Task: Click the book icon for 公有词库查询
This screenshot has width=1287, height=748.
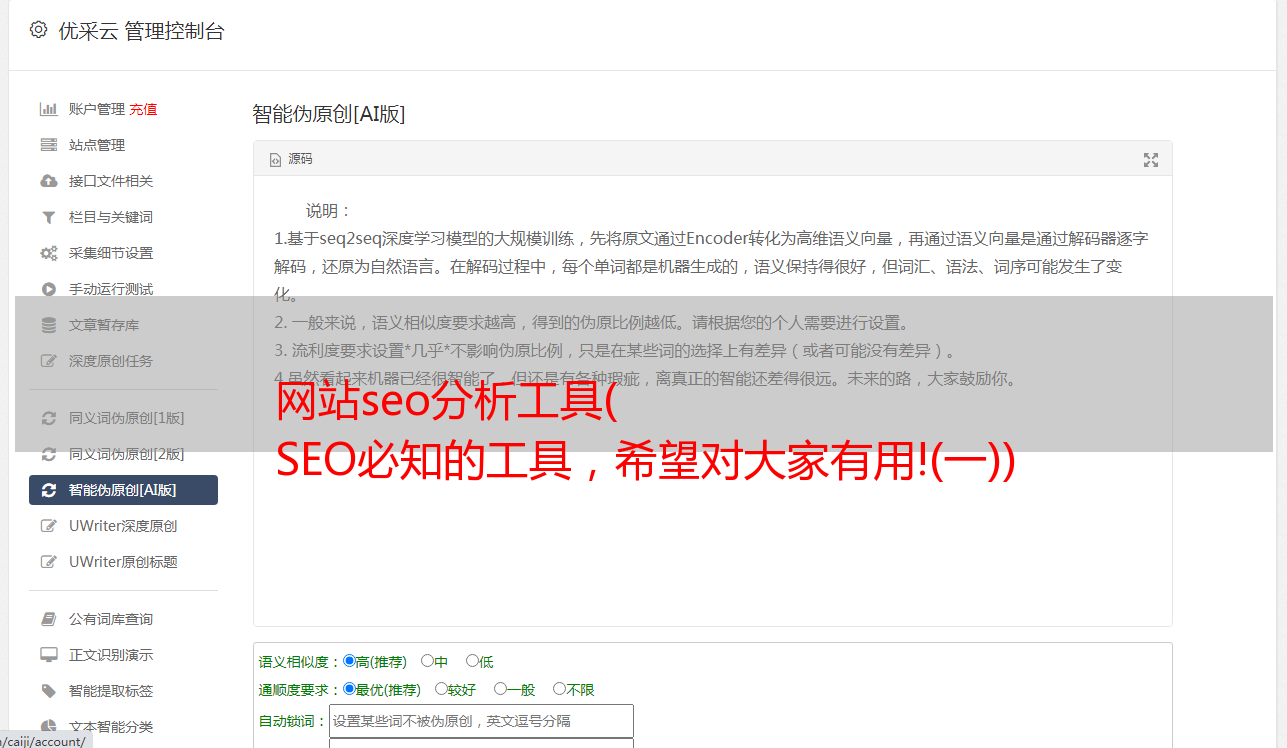Action: pos(48,619)
